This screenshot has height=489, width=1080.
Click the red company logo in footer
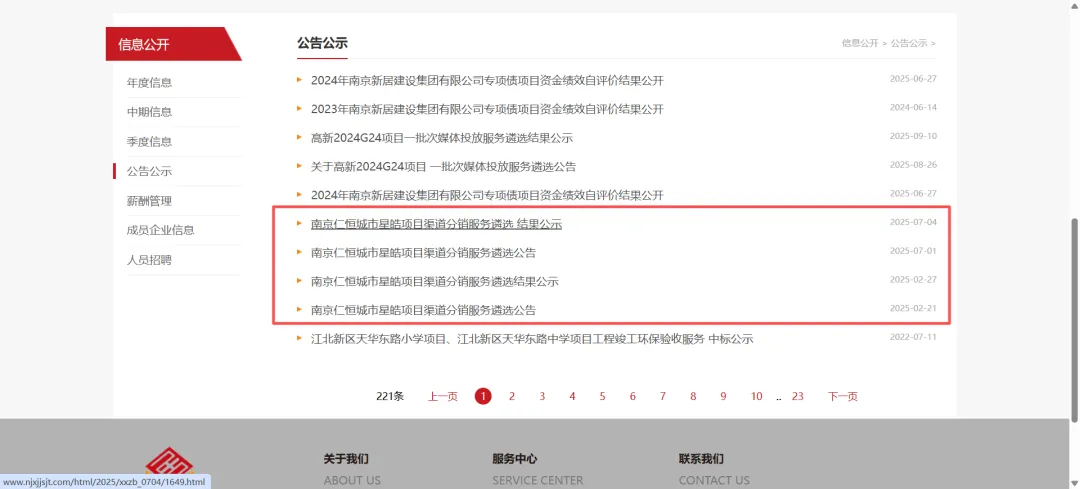[x=169, y=463]
